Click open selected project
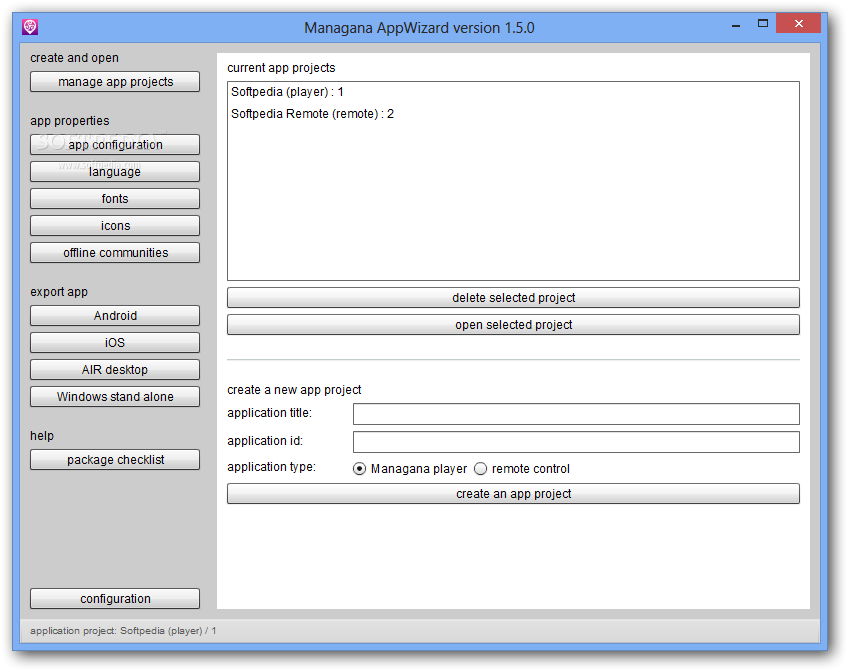 (x=513, y=325)
